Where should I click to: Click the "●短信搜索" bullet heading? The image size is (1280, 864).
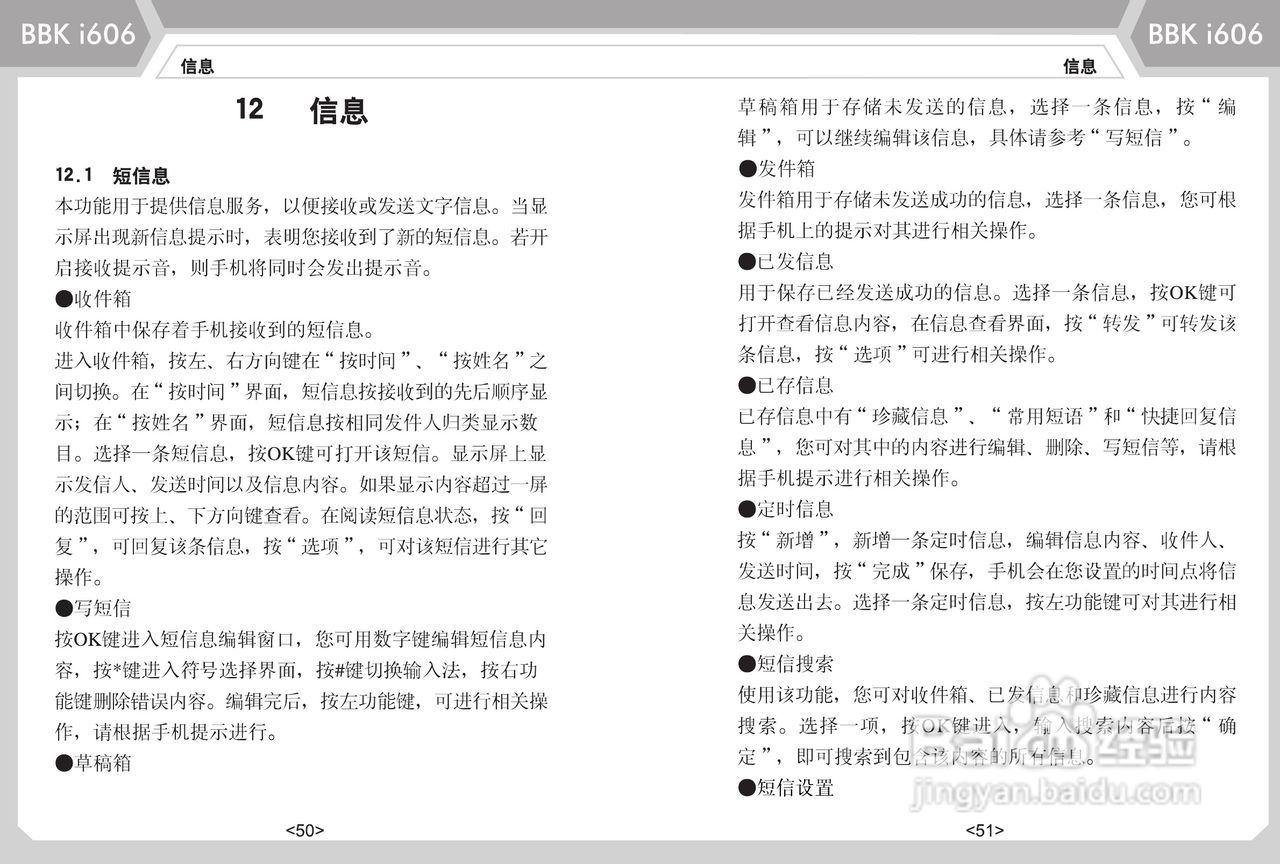pyautogui.click(x=786, y=664)
